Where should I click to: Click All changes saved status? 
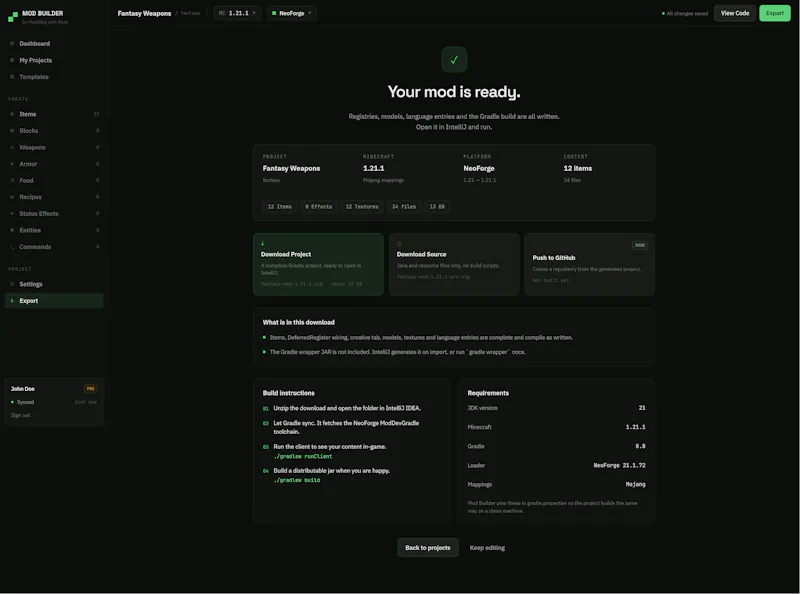(685, 13)
